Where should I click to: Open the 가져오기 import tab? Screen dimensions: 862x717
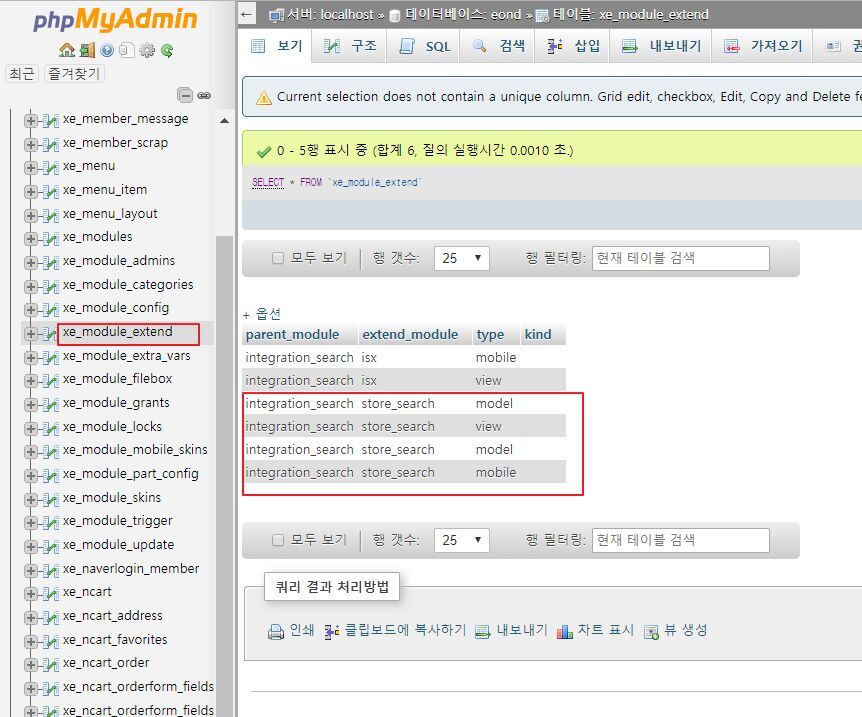[762, 46]
